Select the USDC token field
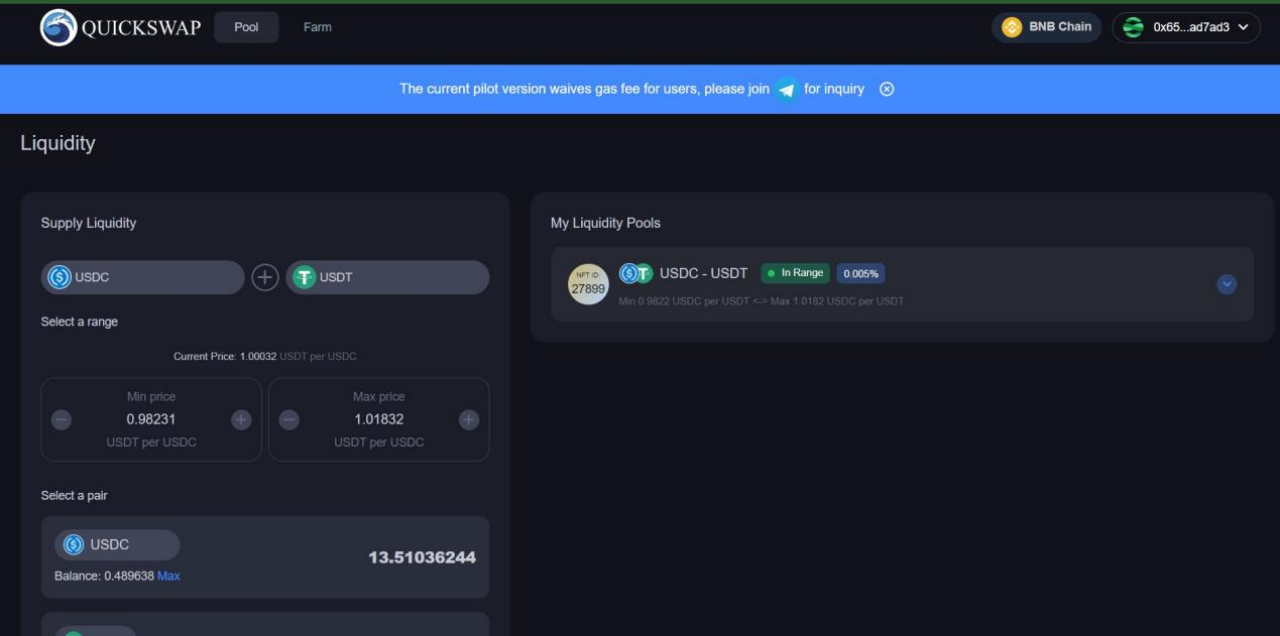The width and height of the screenshot is (1280, 636). 143,277
